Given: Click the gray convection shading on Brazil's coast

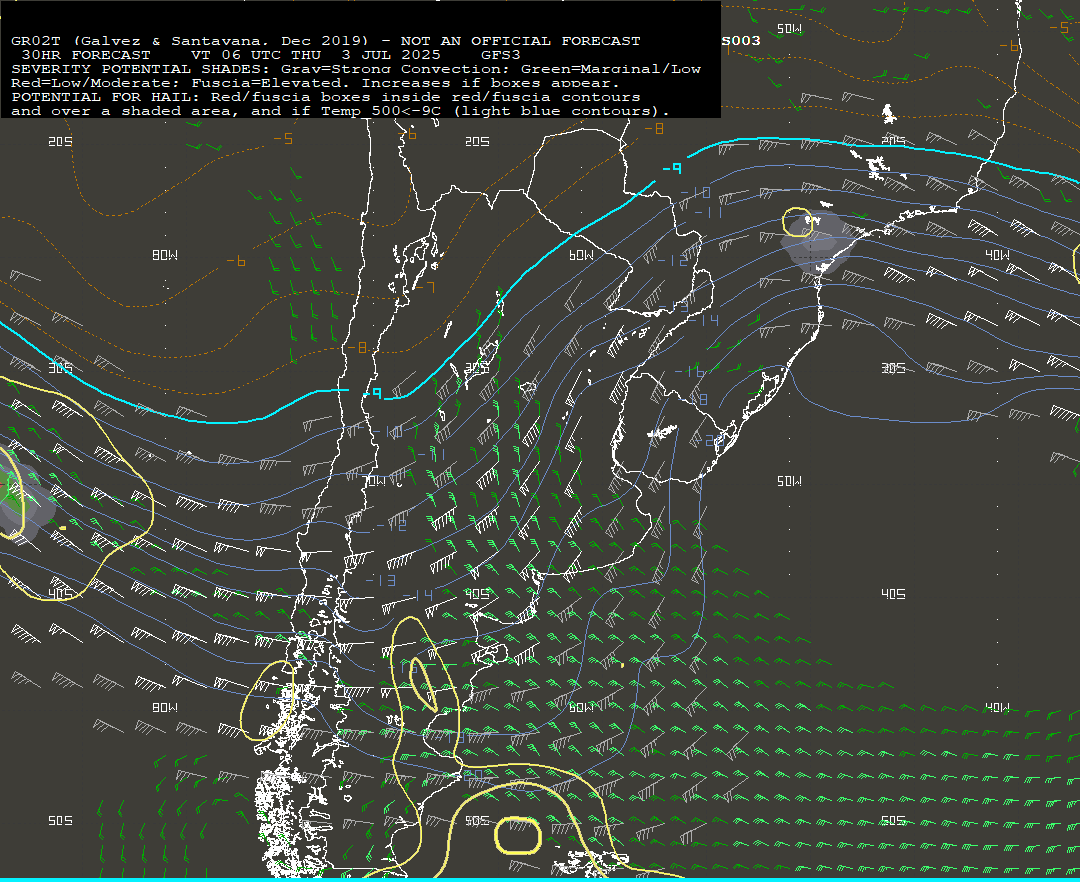Looking at the screenshot, I should (816, 242).
